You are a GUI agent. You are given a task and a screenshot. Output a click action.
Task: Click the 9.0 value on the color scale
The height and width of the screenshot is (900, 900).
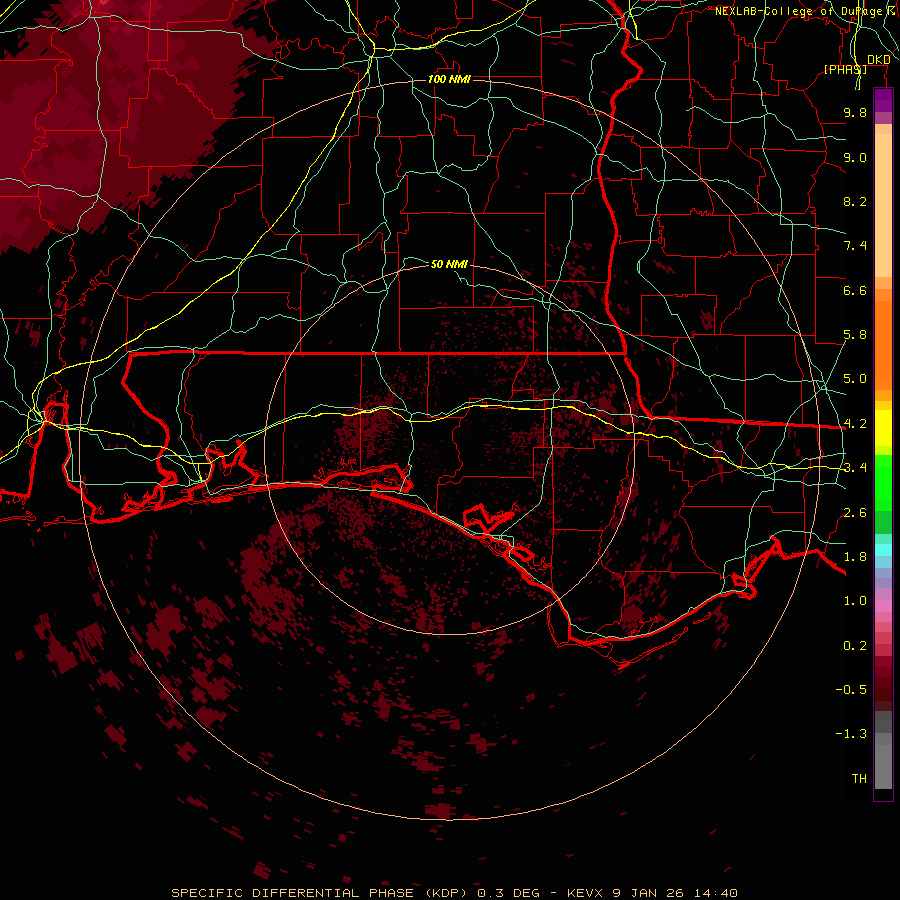855,157
